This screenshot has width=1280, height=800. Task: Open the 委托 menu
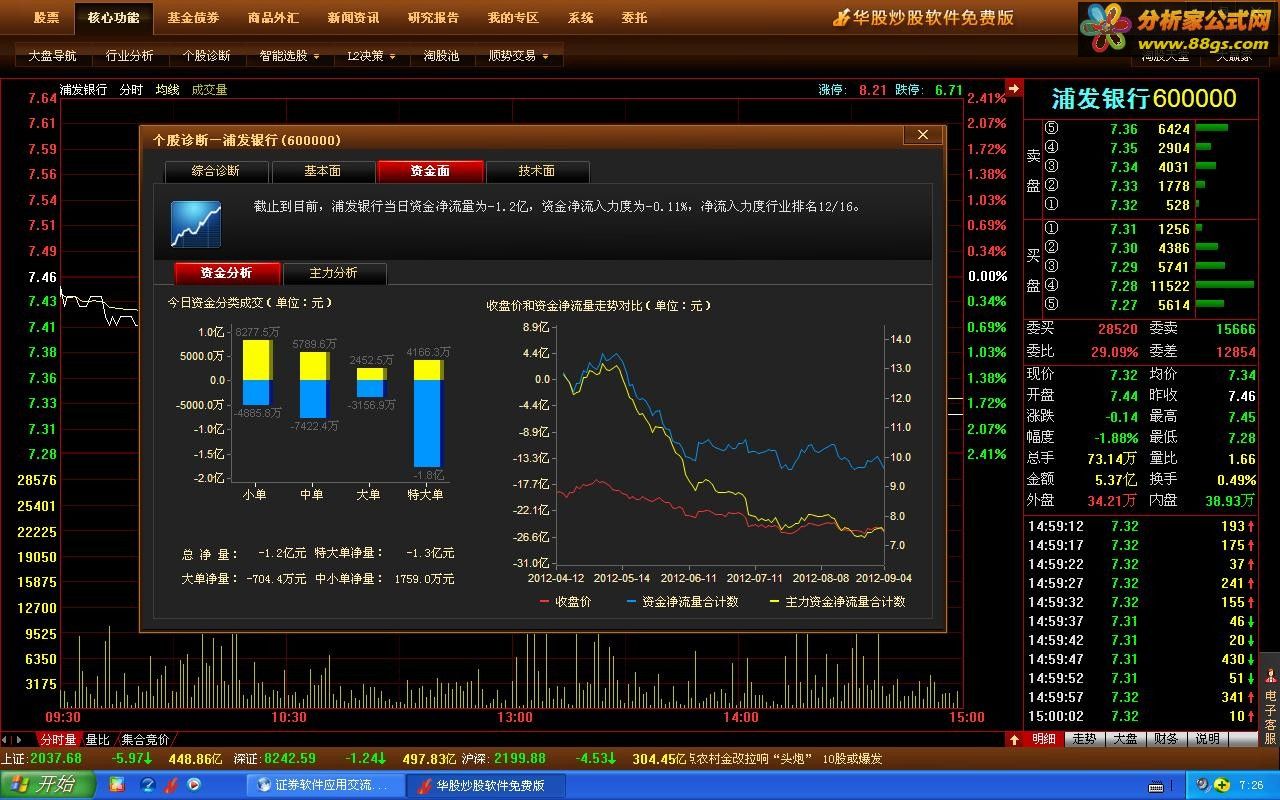coord(634,18)
